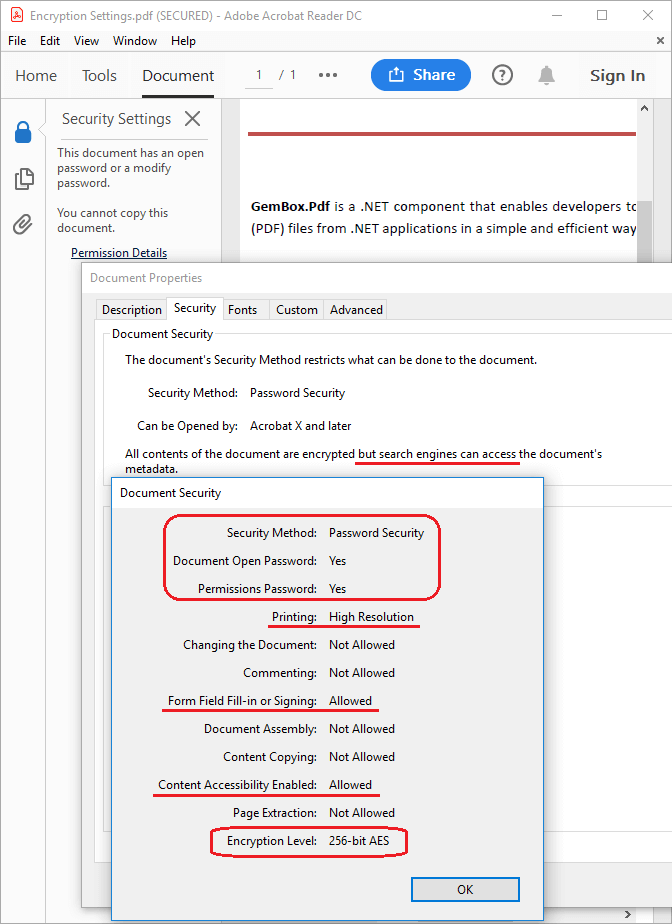Click the security lock icon in sidebar

click(x=22, y=132)
